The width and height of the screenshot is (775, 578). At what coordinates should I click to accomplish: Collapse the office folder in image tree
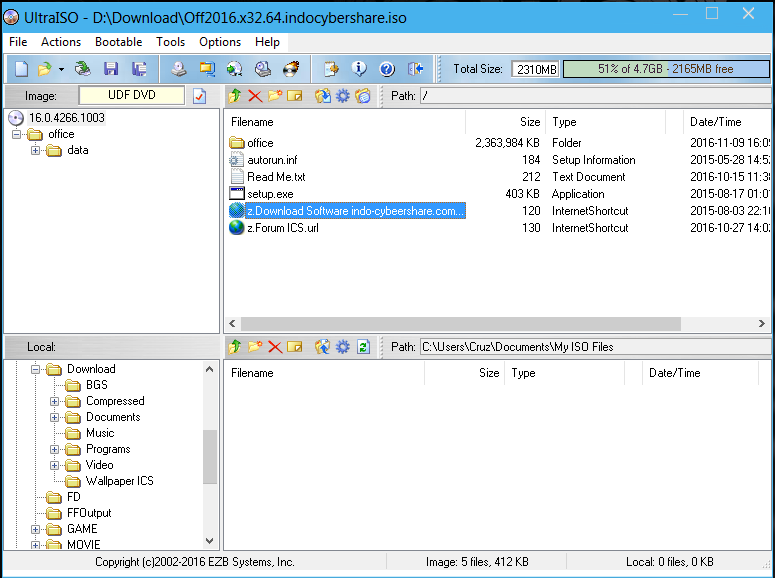tap(17, 134)
